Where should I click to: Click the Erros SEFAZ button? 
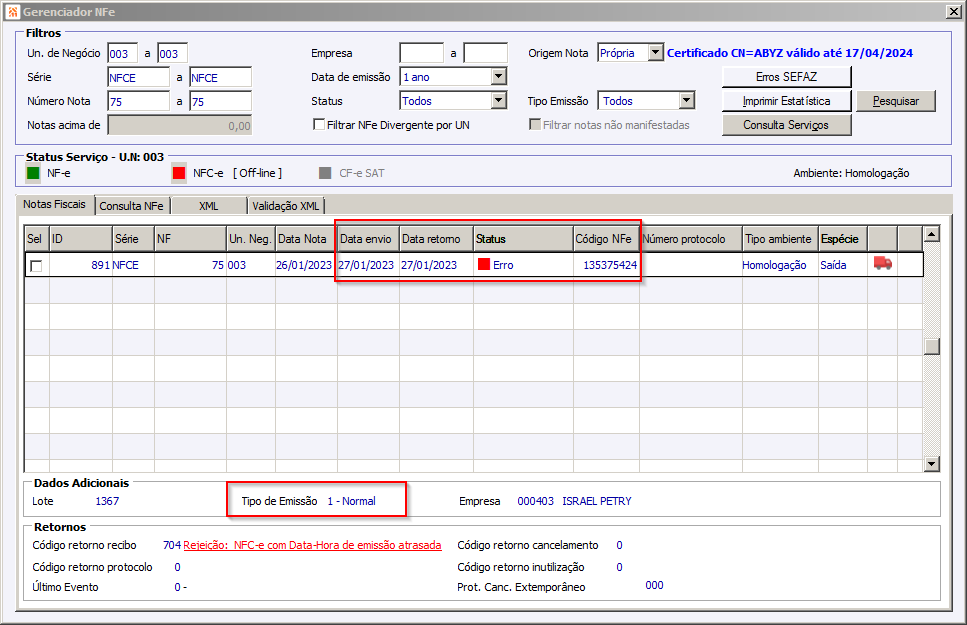tap(786, 77)
